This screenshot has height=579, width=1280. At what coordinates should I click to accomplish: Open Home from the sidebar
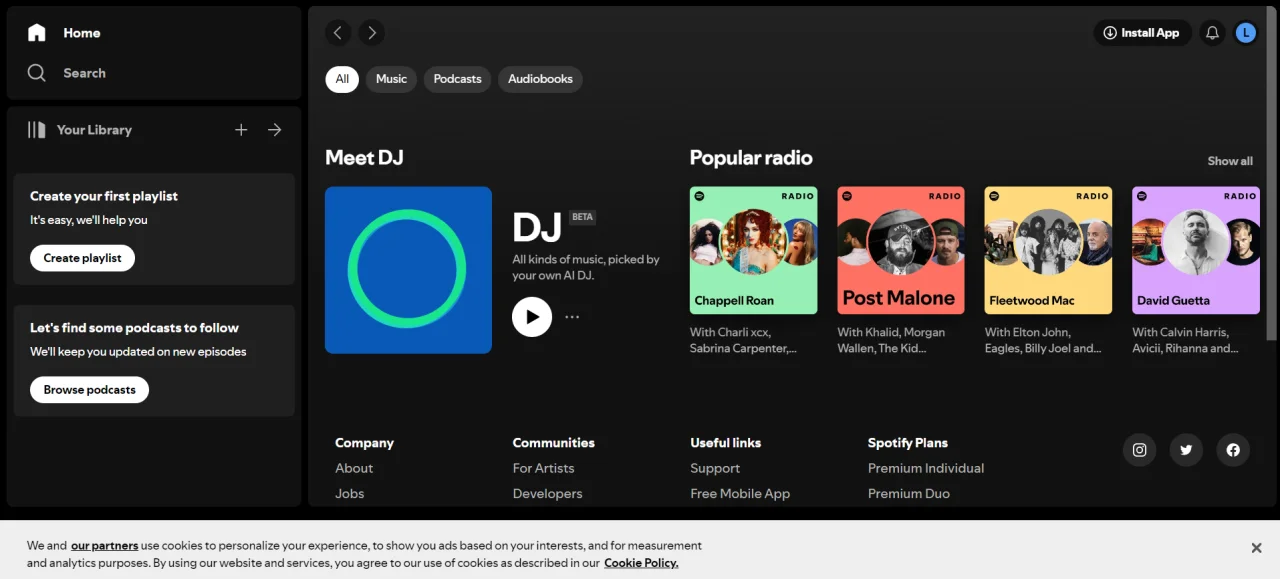64,33
